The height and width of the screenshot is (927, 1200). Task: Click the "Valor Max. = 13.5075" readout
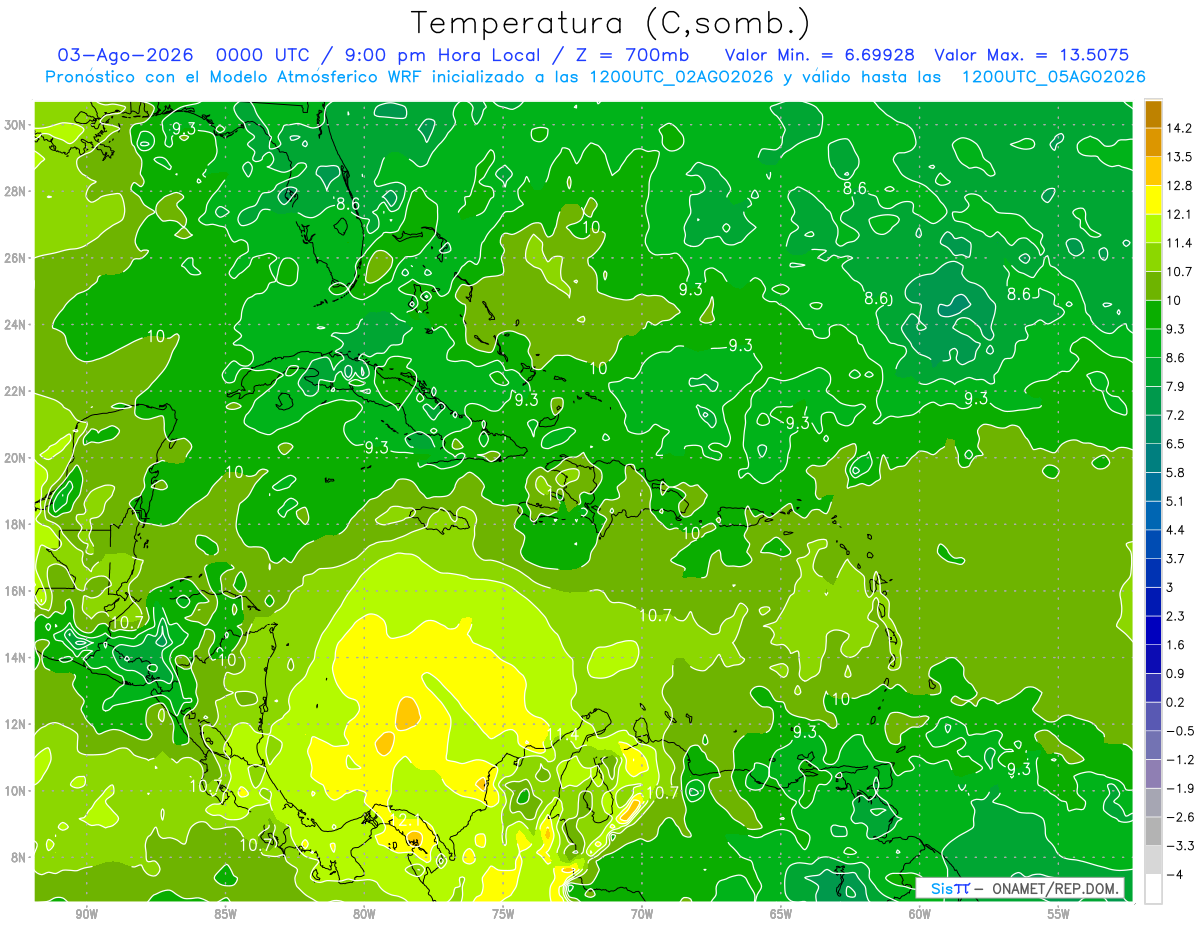(x=1032, y=55)
